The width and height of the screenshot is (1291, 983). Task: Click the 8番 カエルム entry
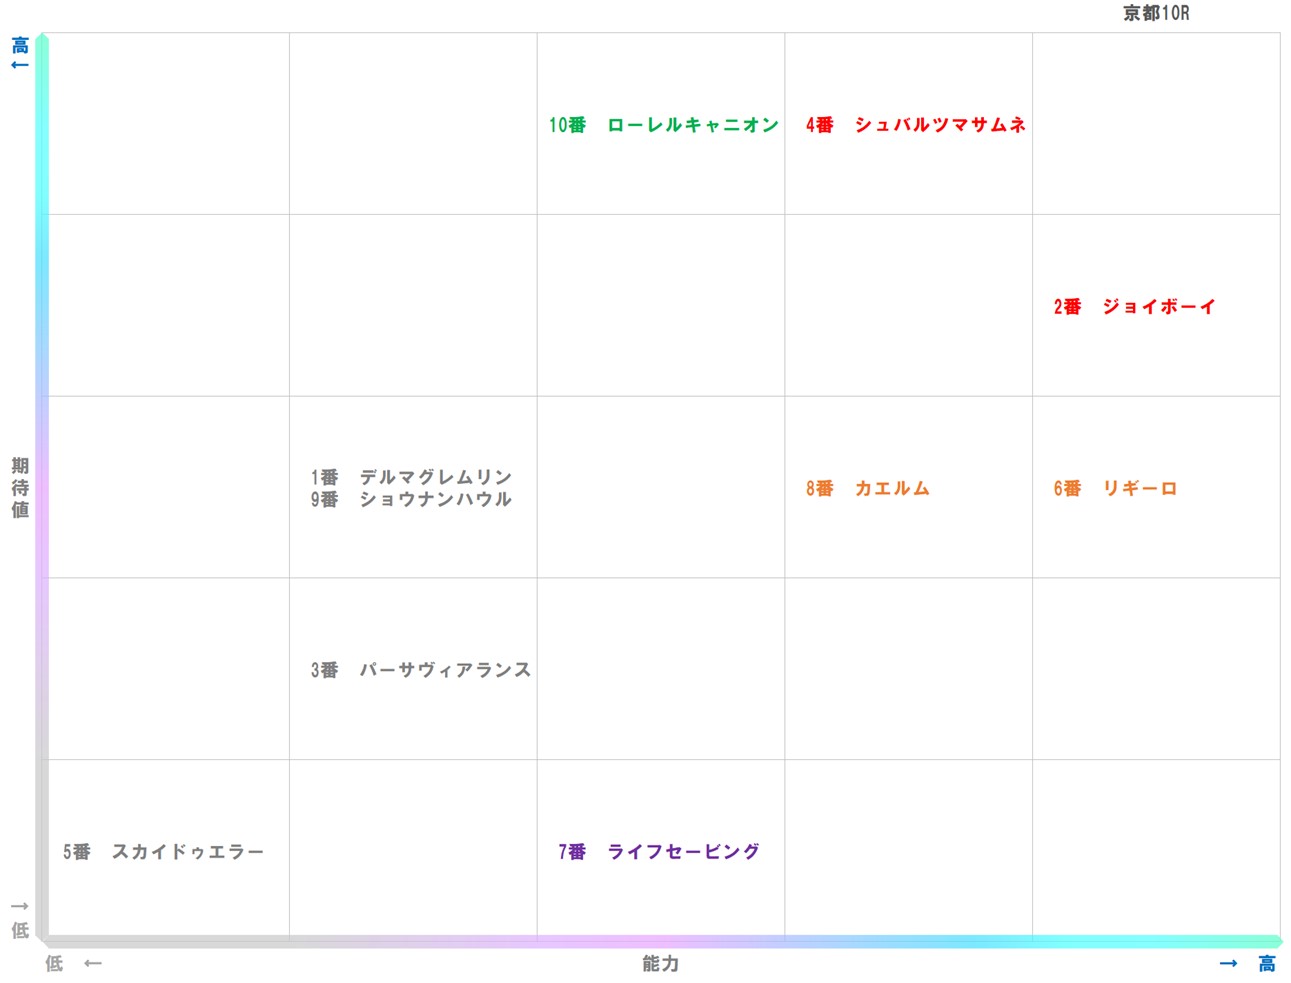[x=867, y=489]
